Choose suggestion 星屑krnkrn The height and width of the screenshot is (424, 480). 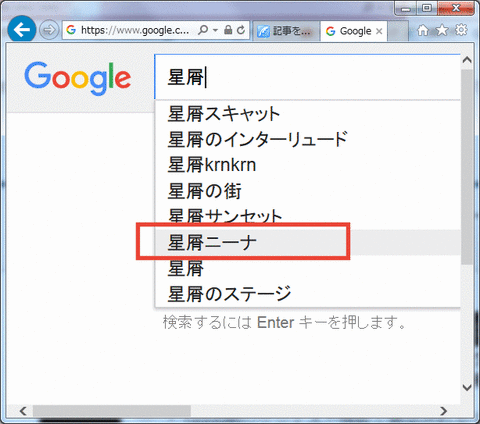pos(307,165)
